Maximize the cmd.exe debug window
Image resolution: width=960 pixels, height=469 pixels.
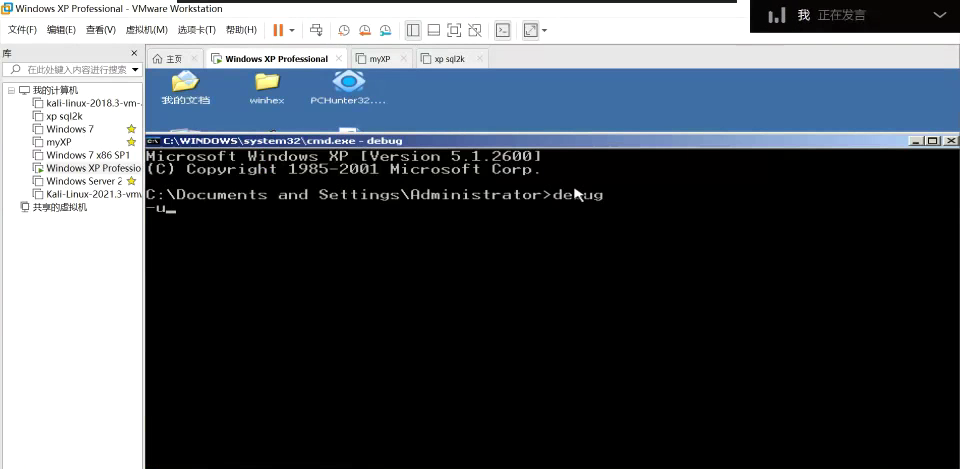(932, 141)
